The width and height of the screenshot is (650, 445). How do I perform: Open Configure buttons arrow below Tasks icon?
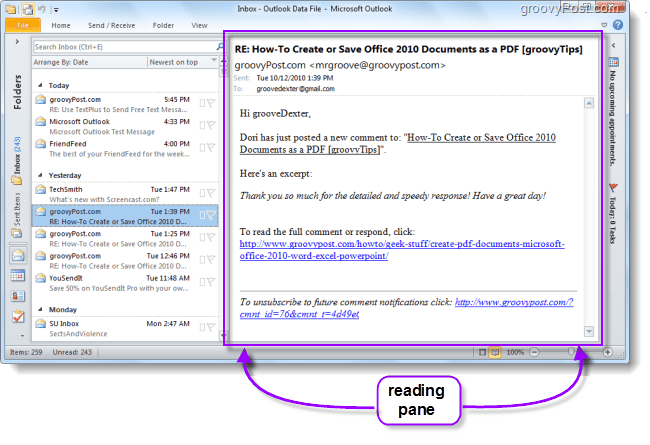click(x=22, y=335)
